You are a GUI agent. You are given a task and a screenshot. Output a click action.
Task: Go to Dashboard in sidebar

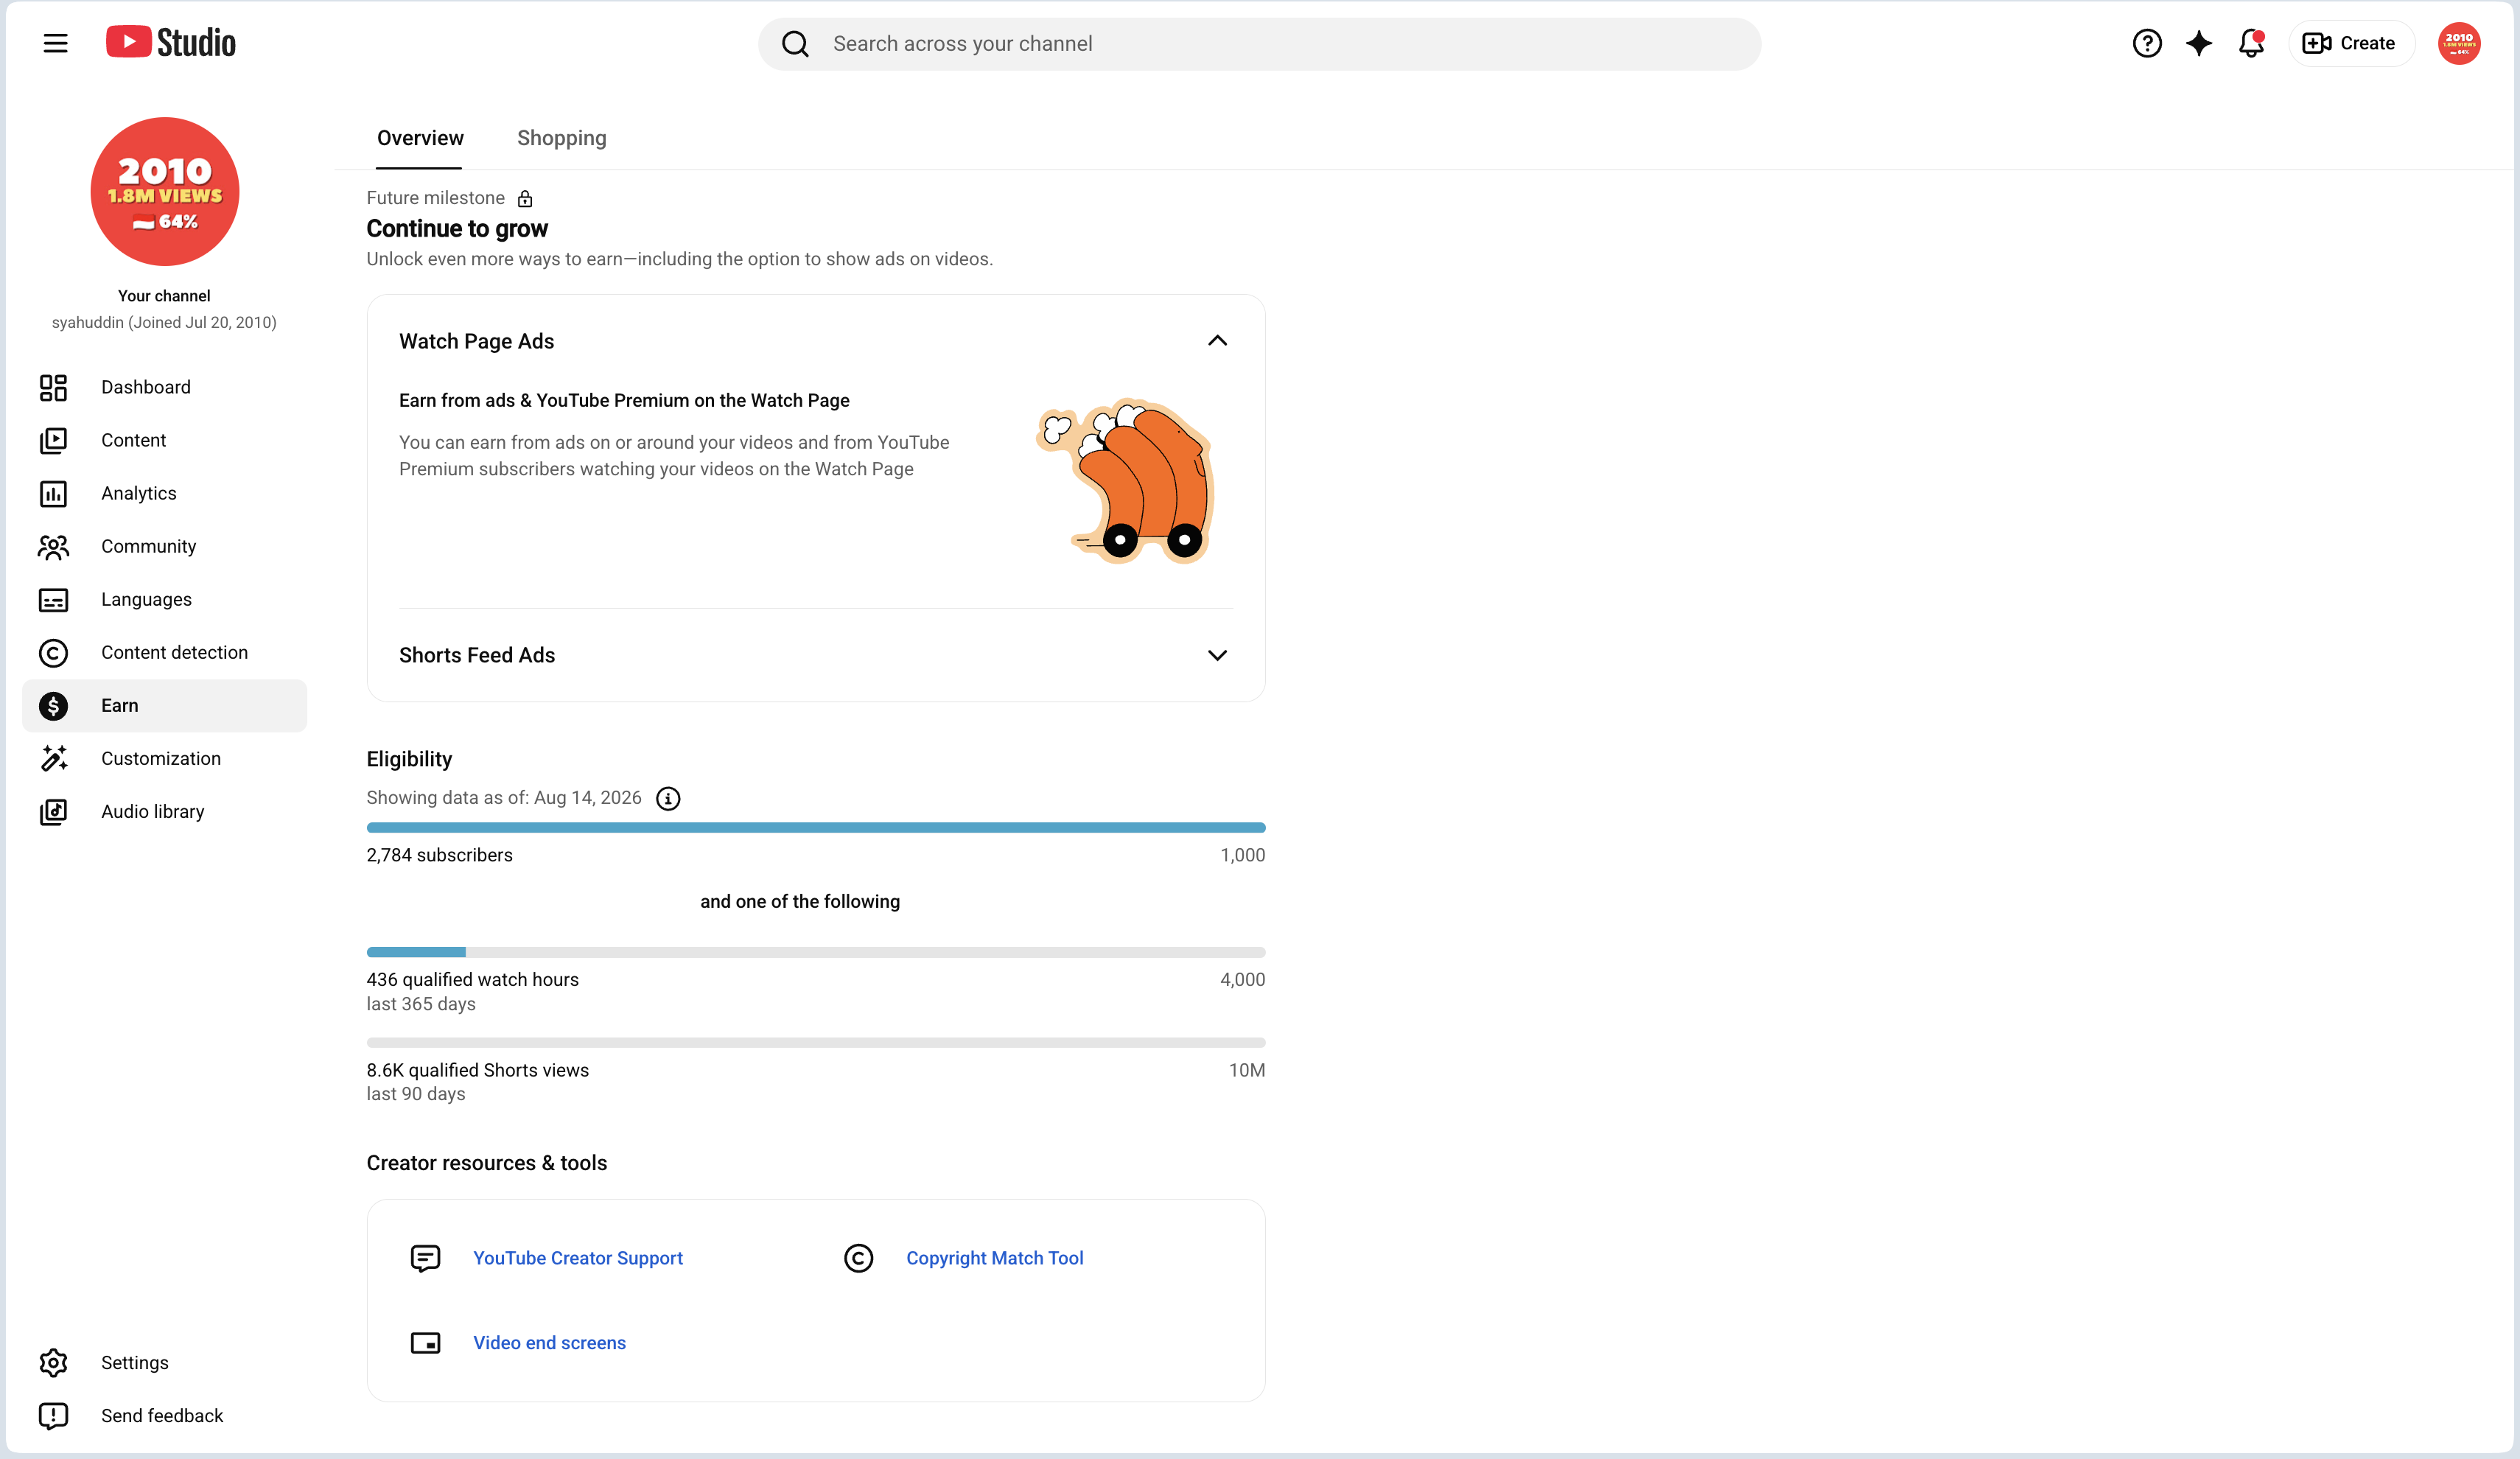click(x=164, y=387)
